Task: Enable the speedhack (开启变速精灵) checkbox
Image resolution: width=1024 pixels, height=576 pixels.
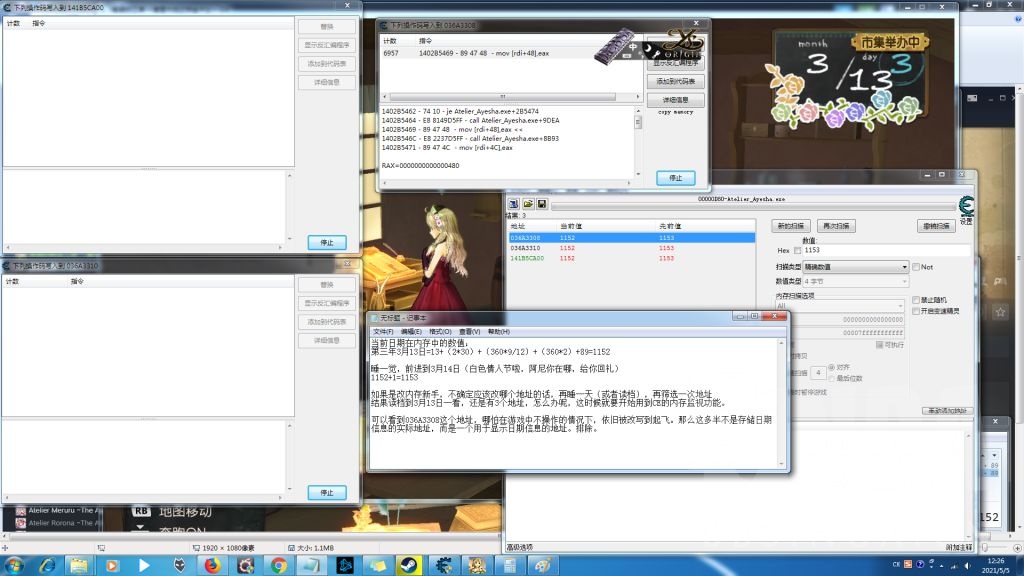Action: click(x=915, y=309)
